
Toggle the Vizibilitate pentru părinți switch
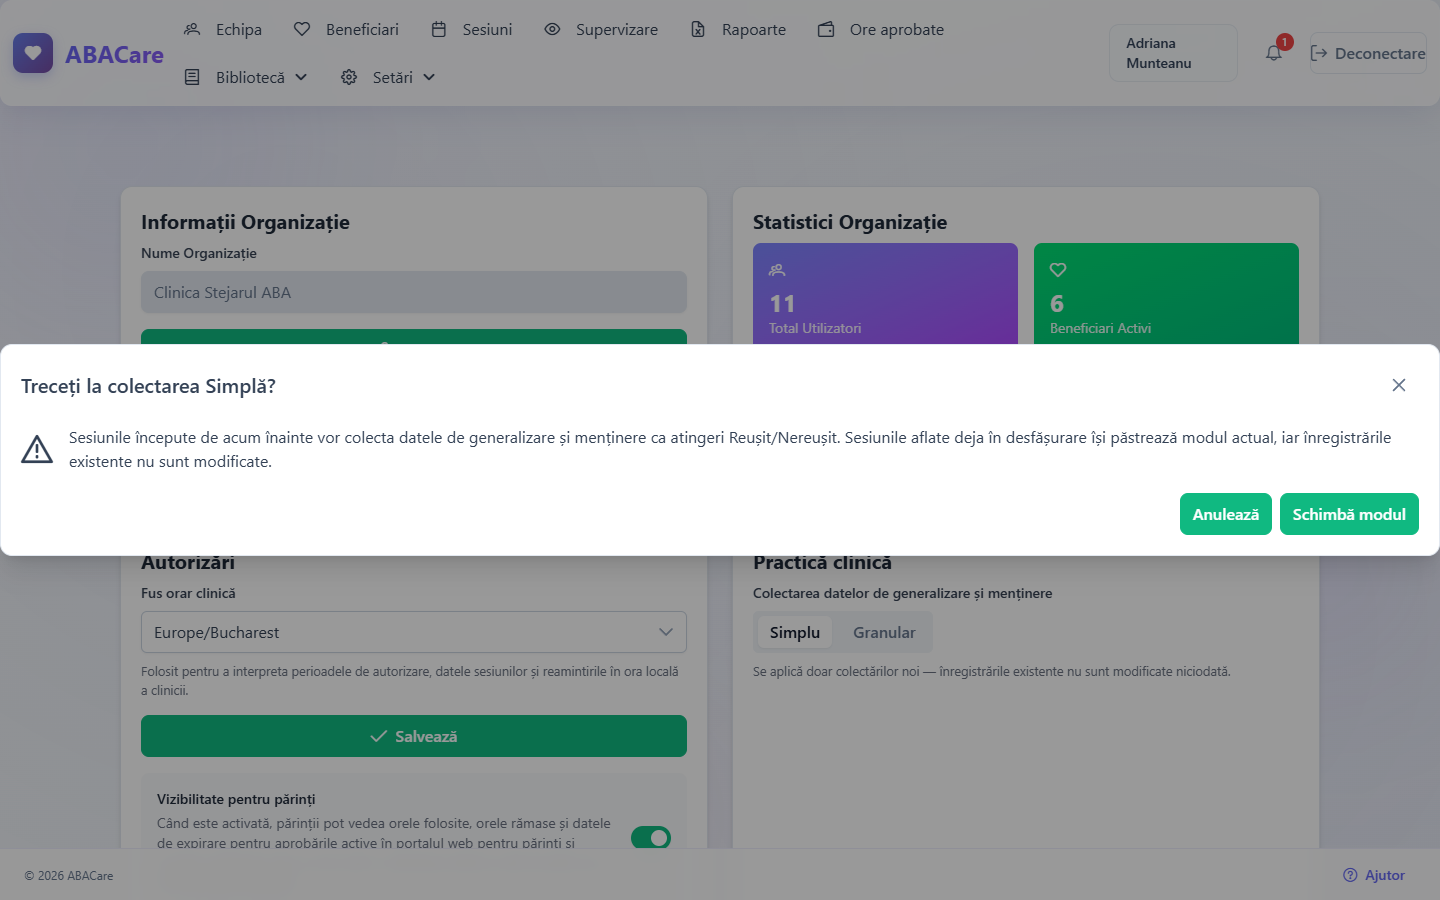[x=651, y=837]
